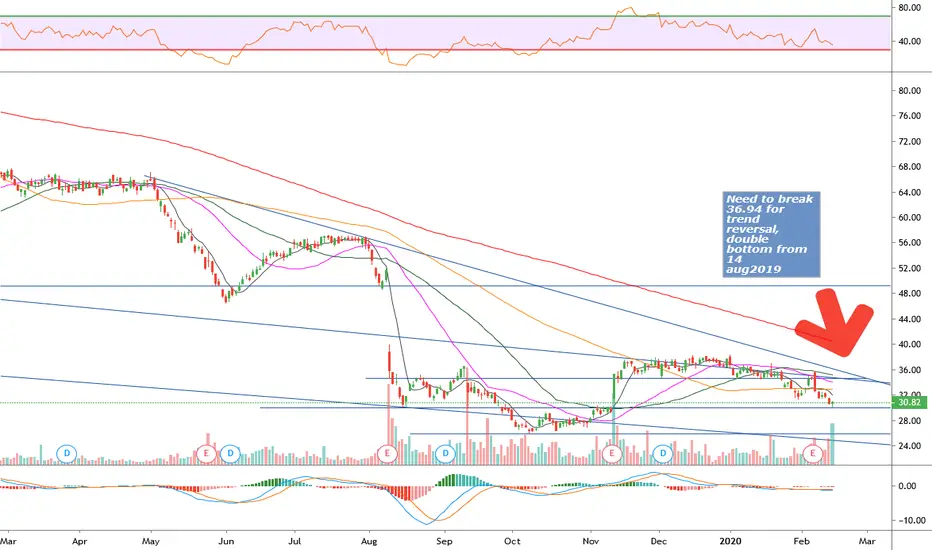Image resolution: width=932 pixels, height=550 pixels.
Task: Click the 64.00 price axis label
Action: coord(909,192)
